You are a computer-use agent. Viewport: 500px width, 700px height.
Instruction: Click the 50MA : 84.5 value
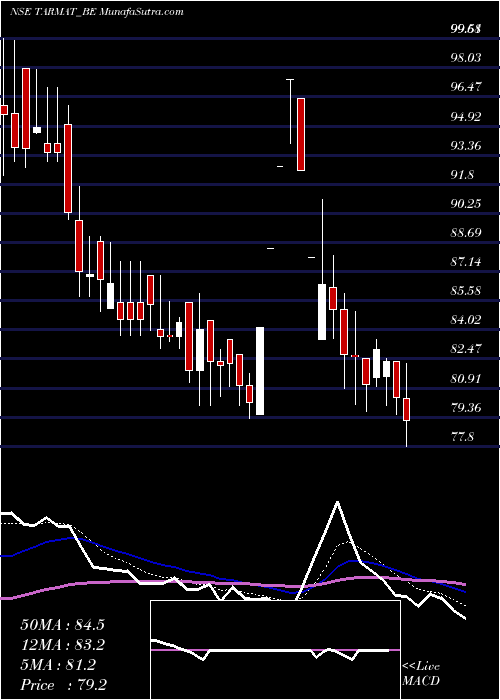click(x=62, y=625)
